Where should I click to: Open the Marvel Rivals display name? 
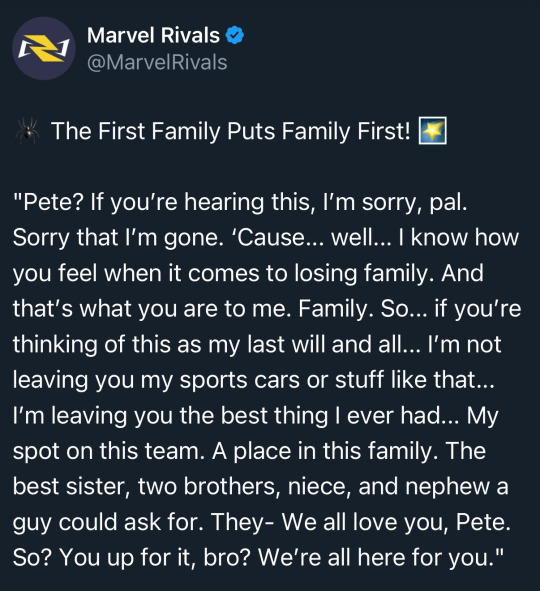click(x=153, y=35)
